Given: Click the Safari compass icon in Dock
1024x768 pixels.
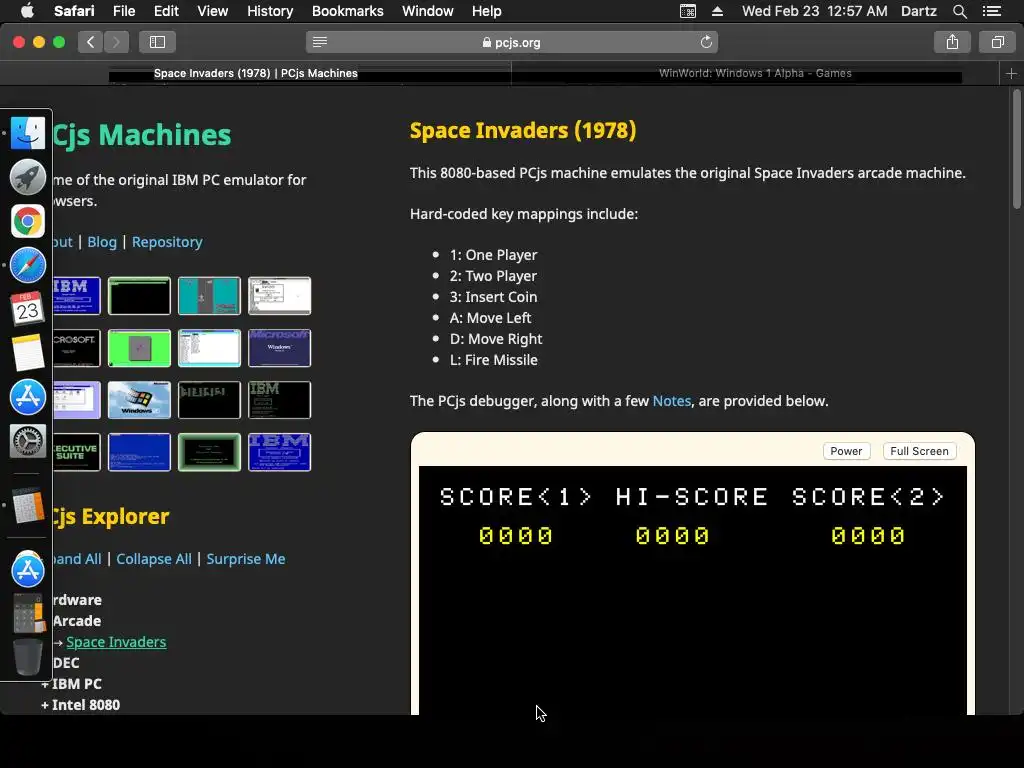Looking at the screenshot, I should pos(27,265).
